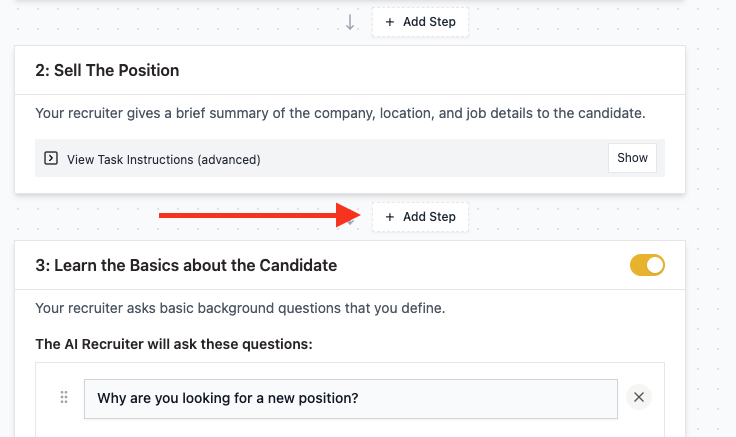Click the drag handle icon beside the question
Viewport: 736px width, 437px height.
click(x=64, y=398)
